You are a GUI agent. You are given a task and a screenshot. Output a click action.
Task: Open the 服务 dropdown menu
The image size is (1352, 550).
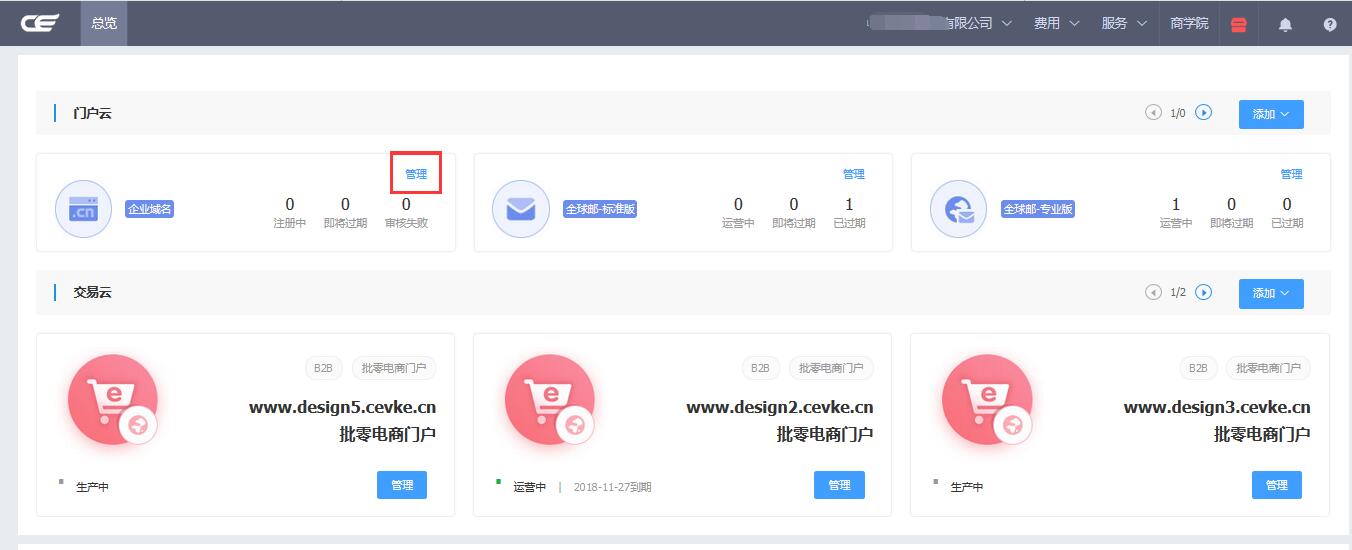point(1123,23)
